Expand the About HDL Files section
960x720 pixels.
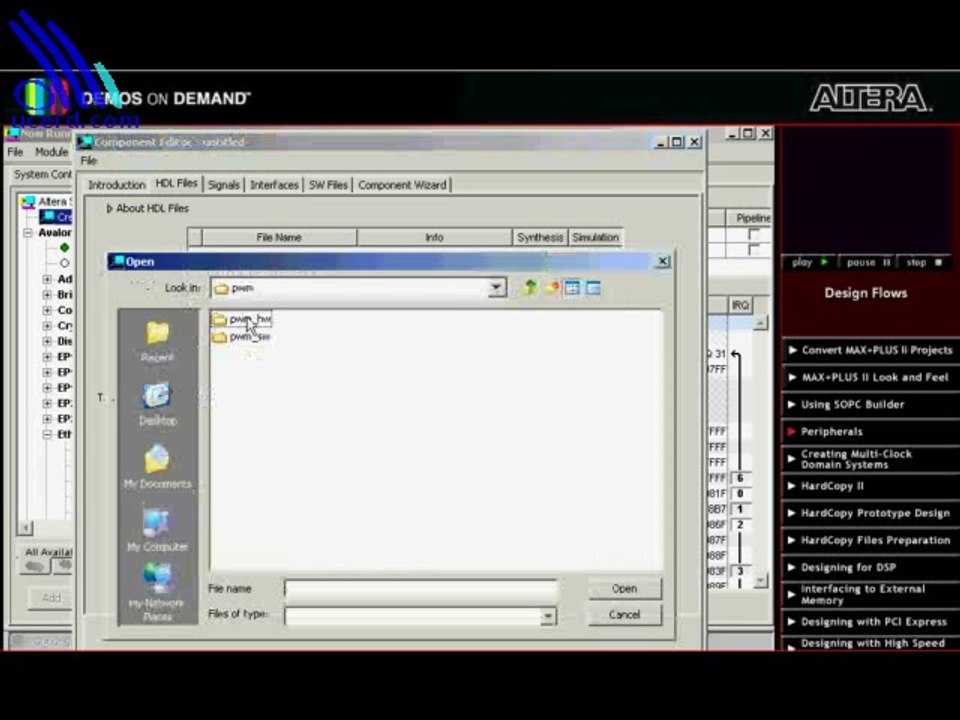click(x=110, y=209)
